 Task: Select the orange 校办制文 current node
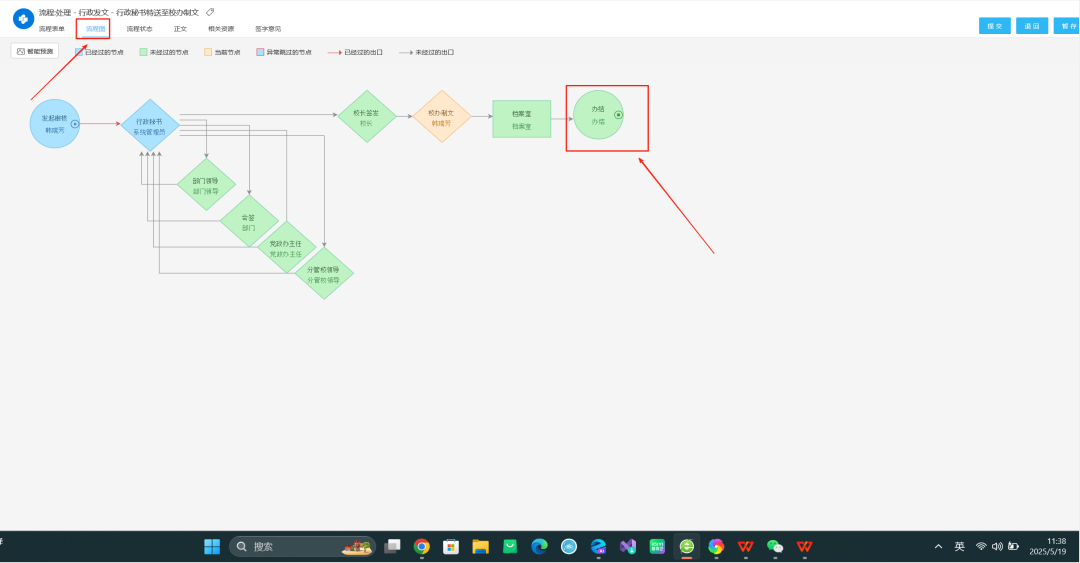click(441, 117)
